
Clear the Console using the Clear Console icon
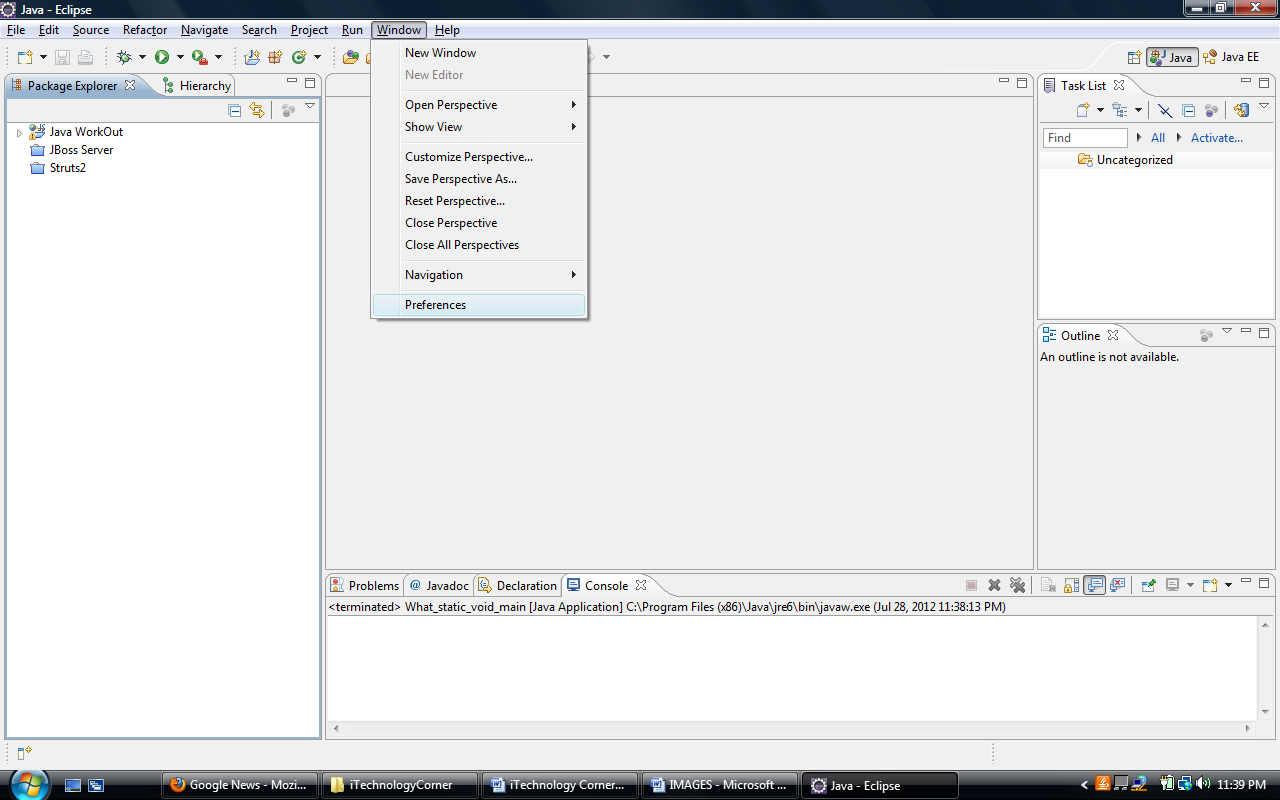[1049, 585]
